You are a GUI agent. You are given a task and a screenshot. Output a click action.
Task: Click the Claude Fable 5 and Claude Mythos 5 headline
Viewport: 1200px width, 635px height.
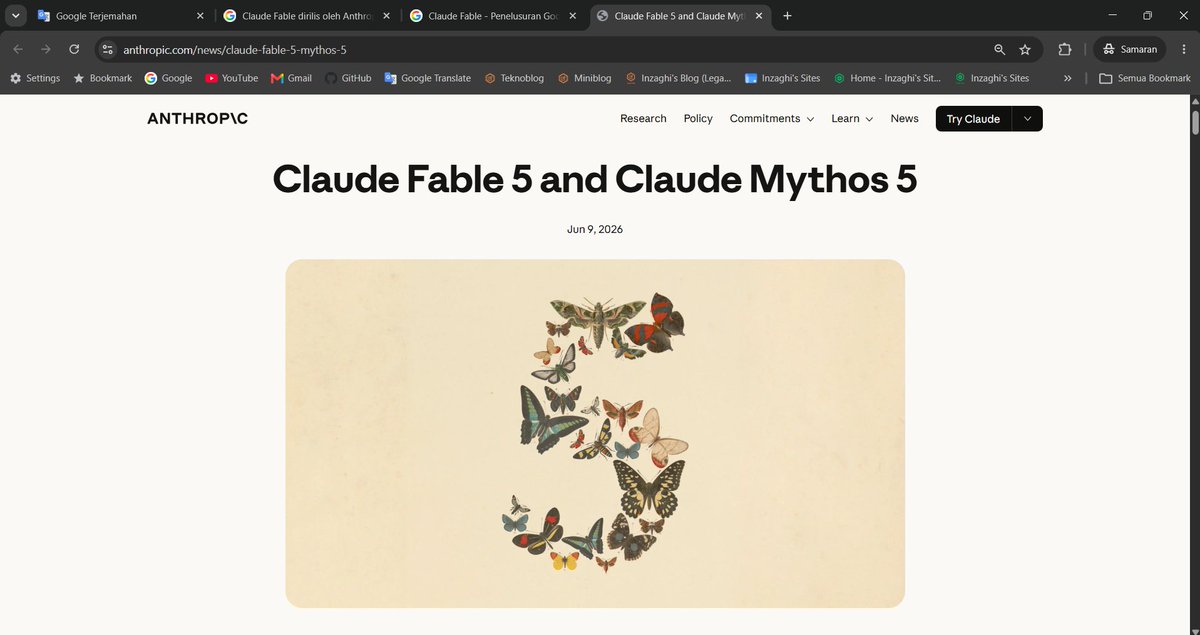coord(594,179)
